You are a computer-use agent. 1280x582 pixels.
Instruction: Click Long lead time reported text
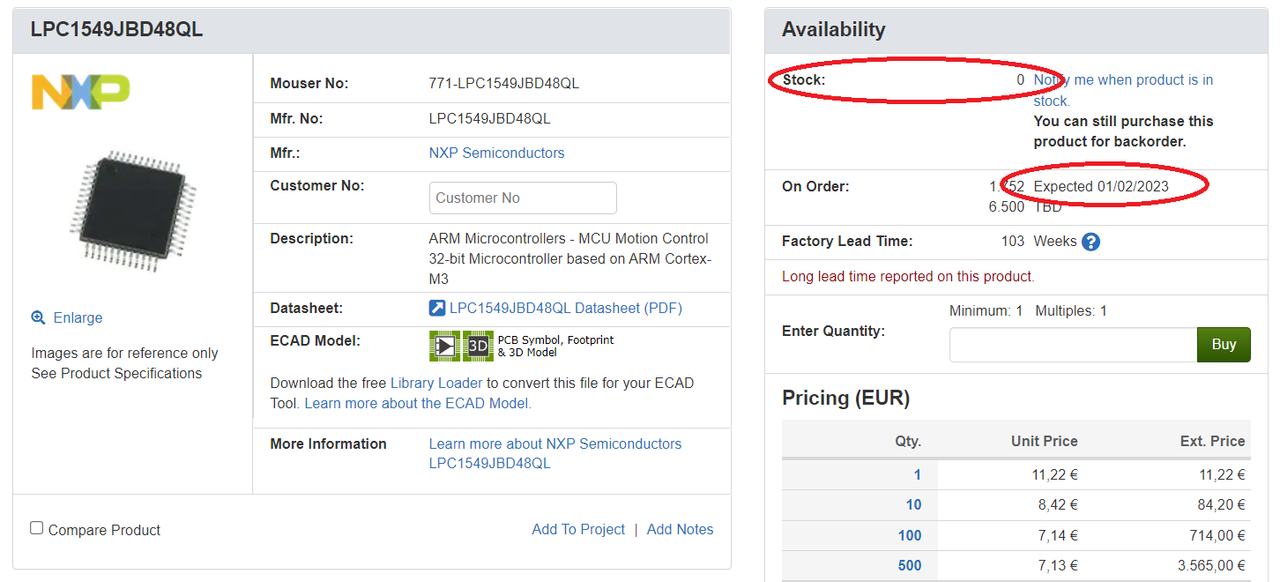908,276
